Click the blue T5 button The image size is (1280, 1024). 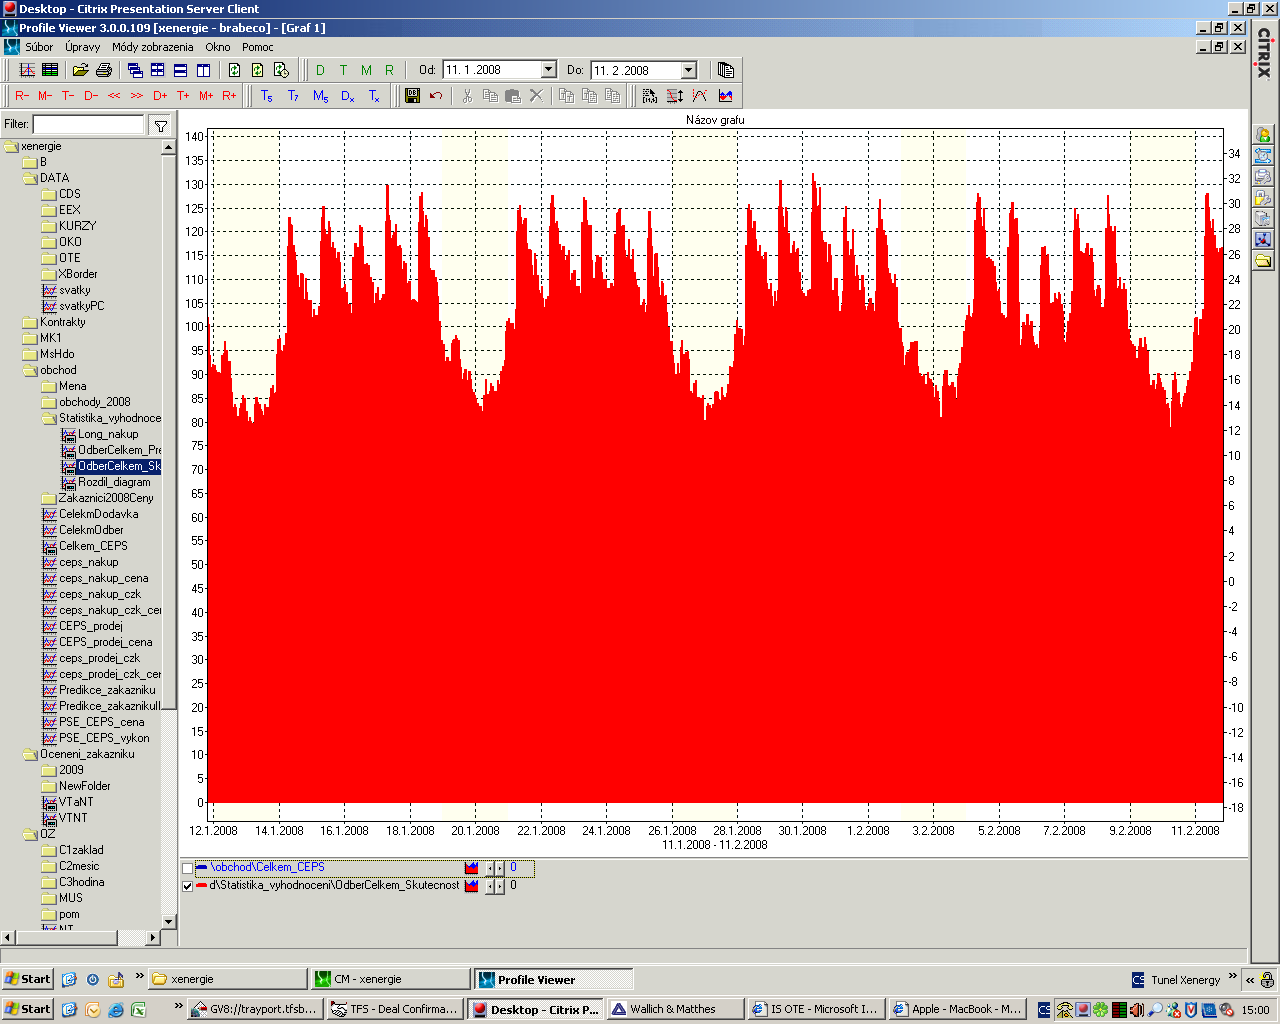click(x=266, y=96)
